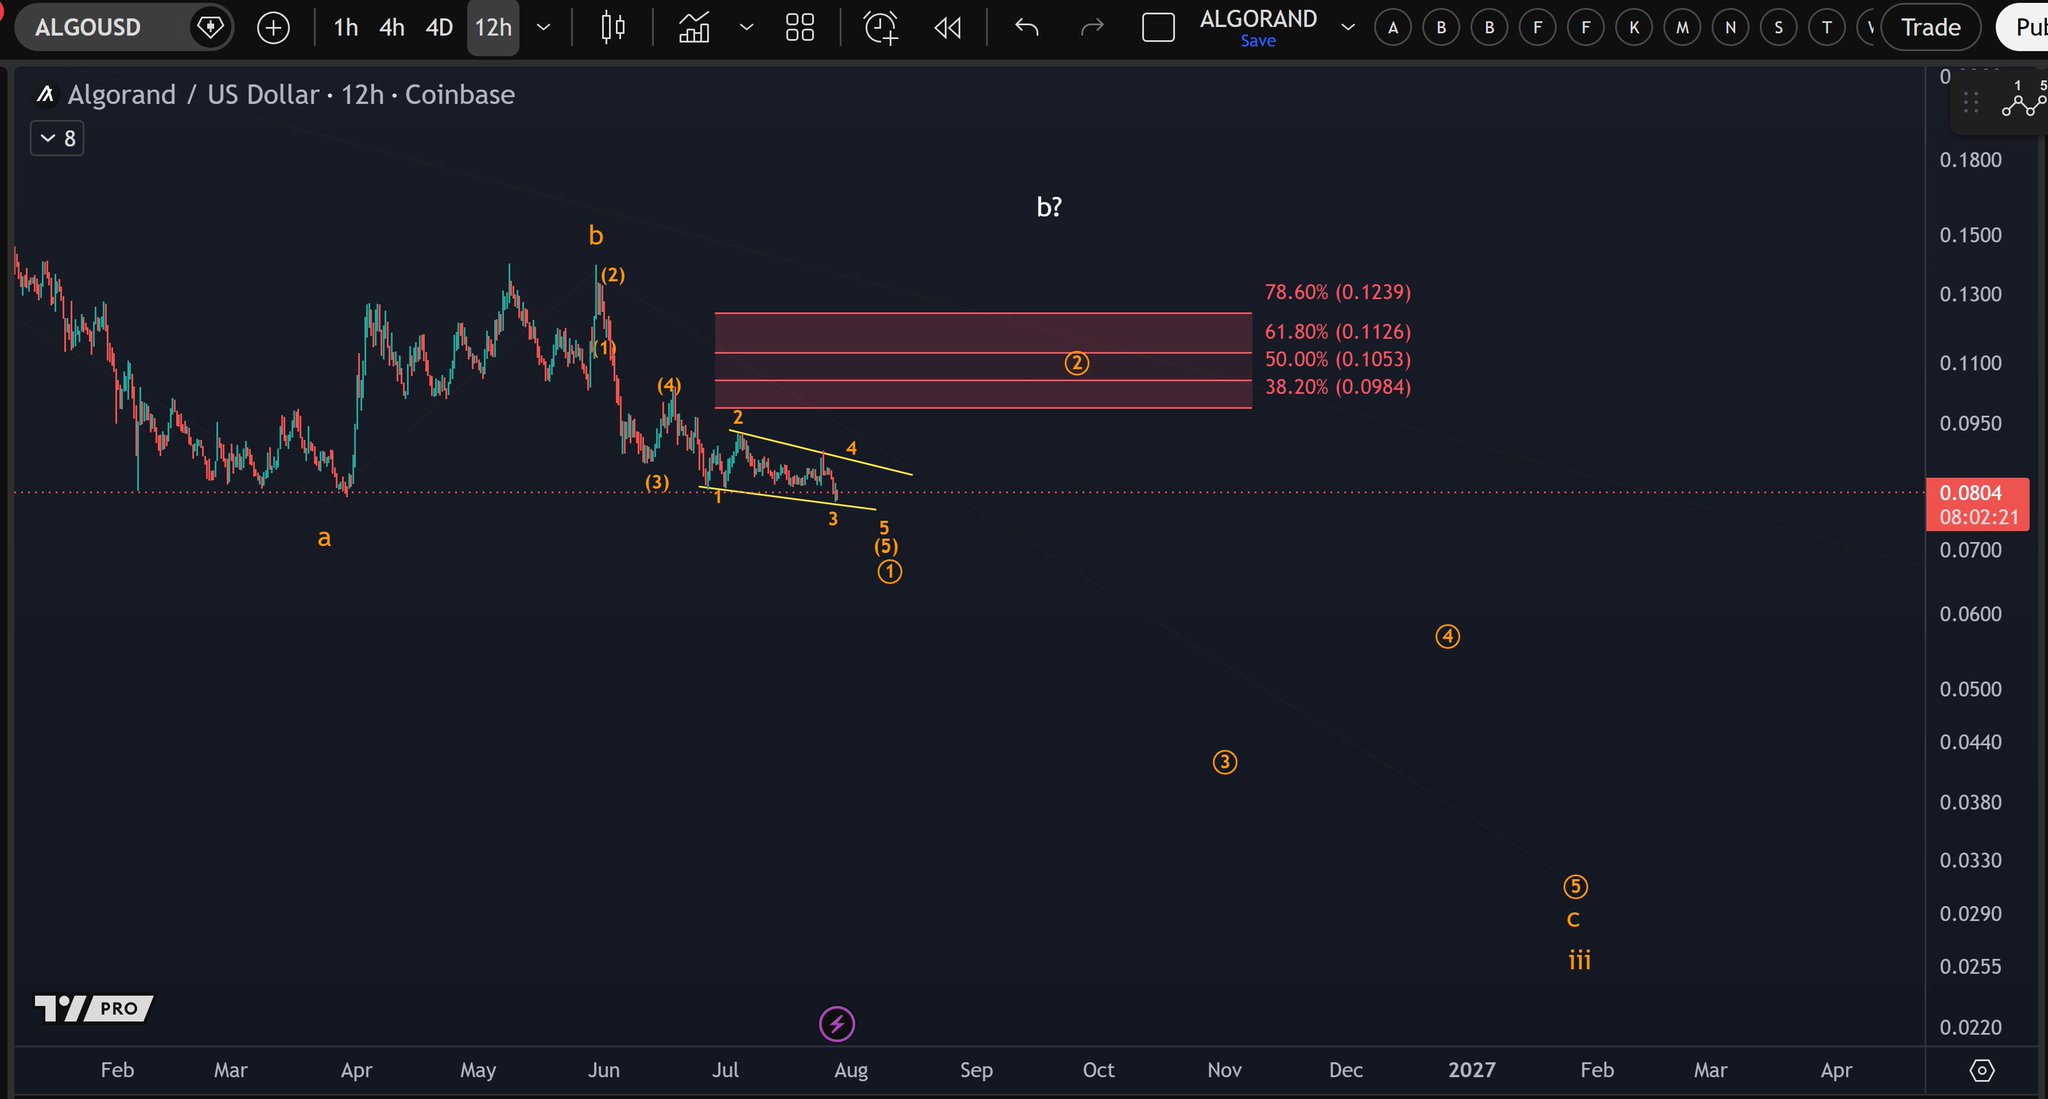Screen dimensions: 2048x1099
Task: Select the orange iii wave label
Action: click(x=1580, y=960)
